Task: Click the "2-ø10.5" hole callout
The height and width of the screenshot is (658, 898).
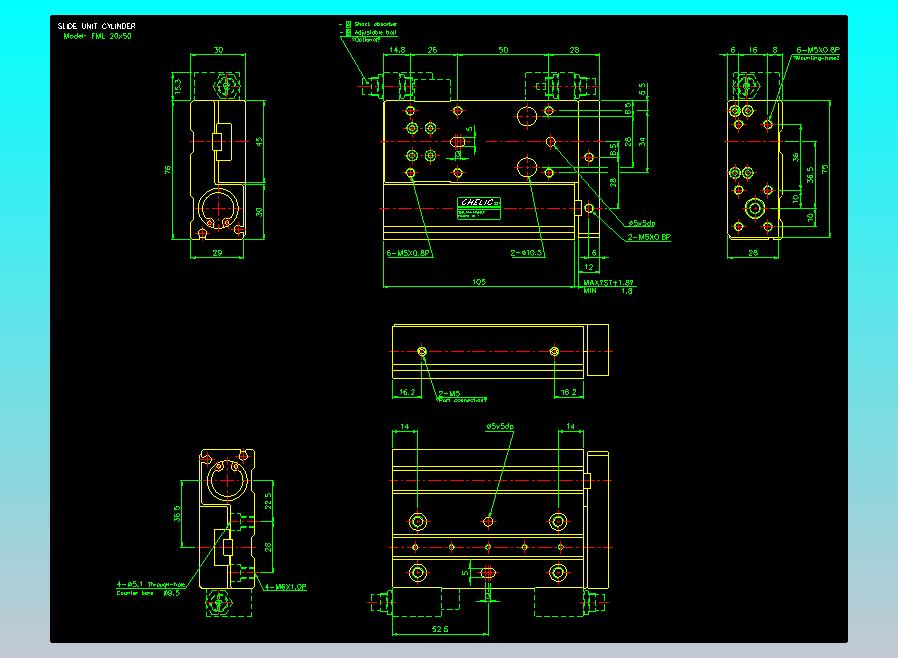Action: coord(527,253)
